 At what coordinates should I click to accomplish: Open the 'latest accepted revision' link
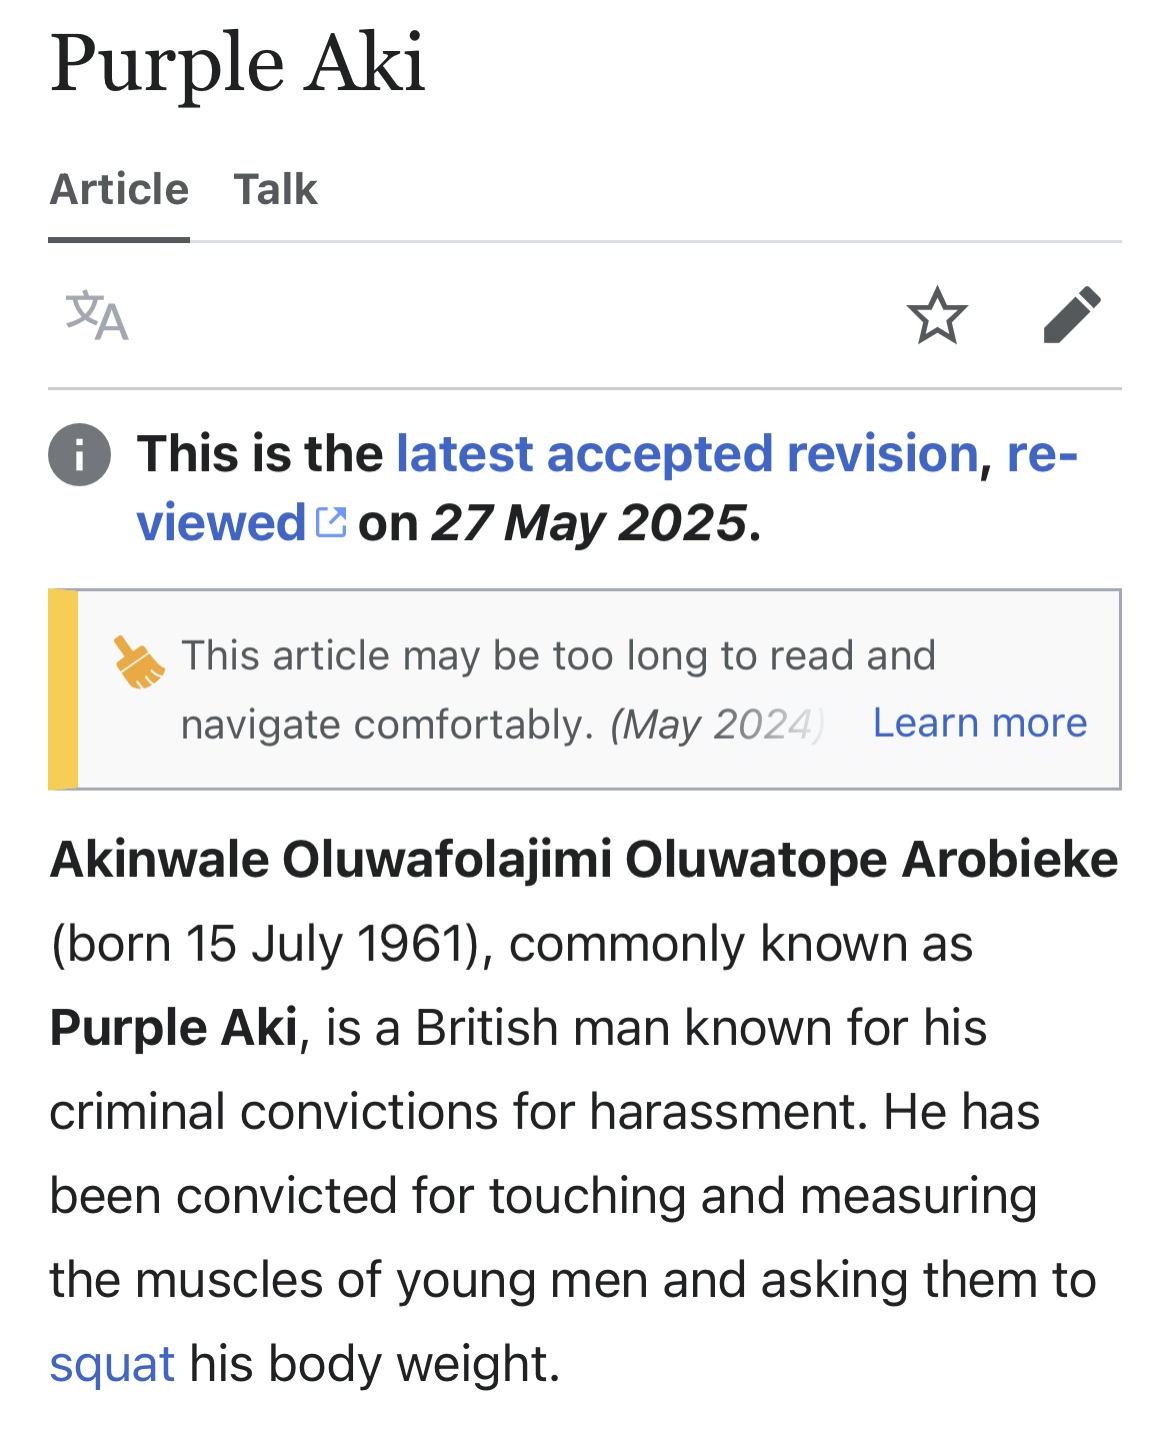[x=687, y=454]
